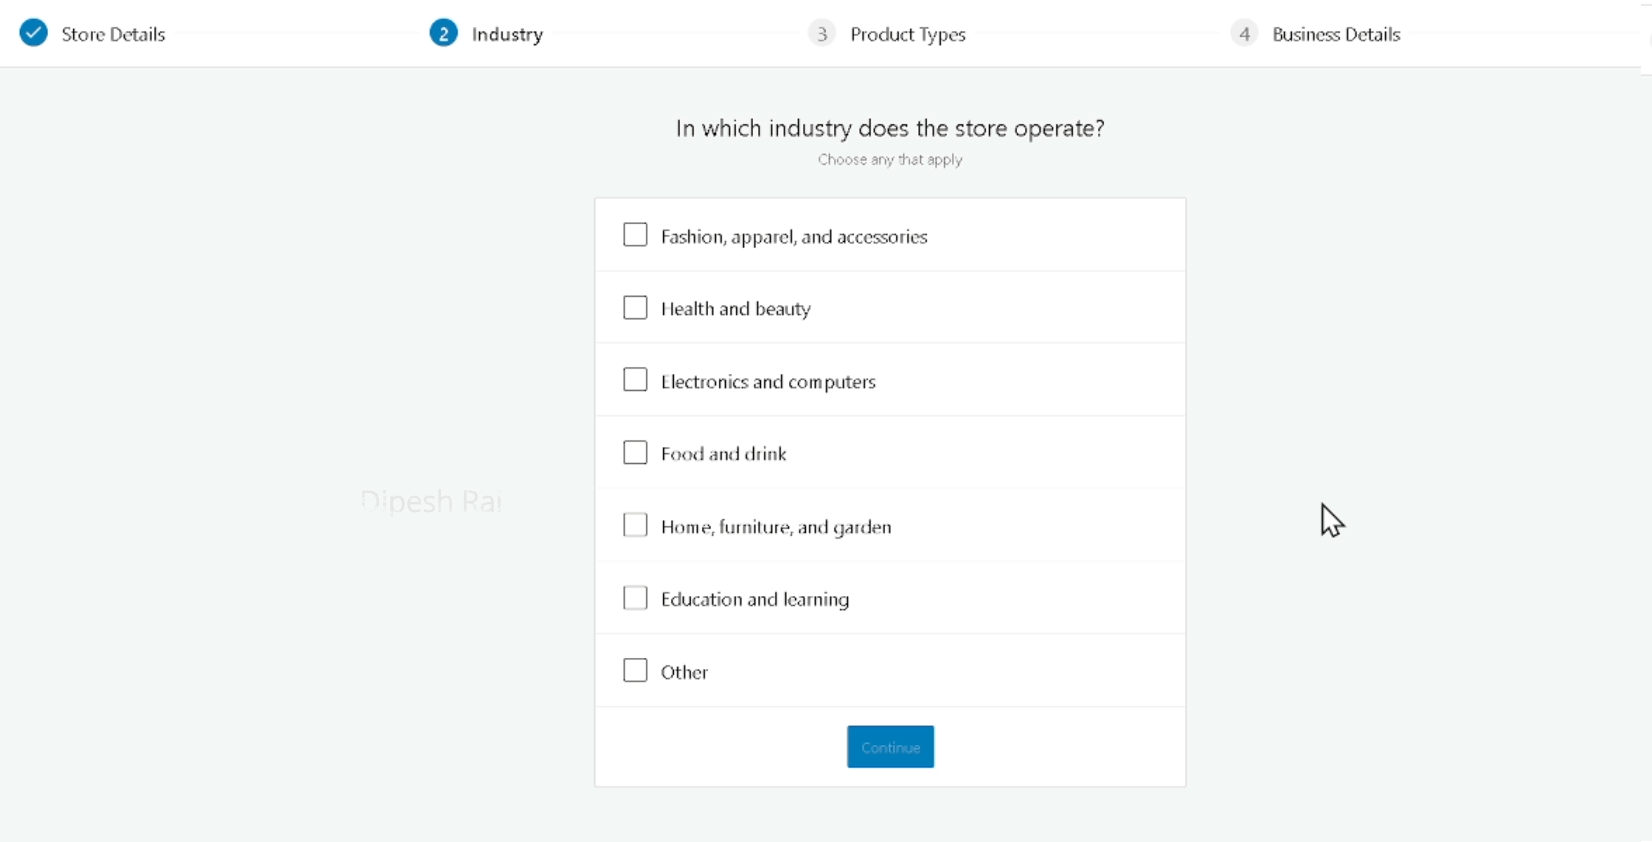
Task: Toggle the Home, furniture, and garden checkbox
Action: coord(635,525)
